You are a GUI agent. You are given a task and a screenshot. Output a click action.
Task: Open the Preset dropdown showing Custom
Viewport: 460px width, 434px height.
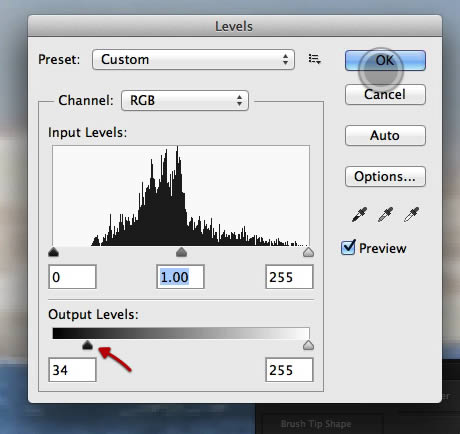tap(193, 60)
